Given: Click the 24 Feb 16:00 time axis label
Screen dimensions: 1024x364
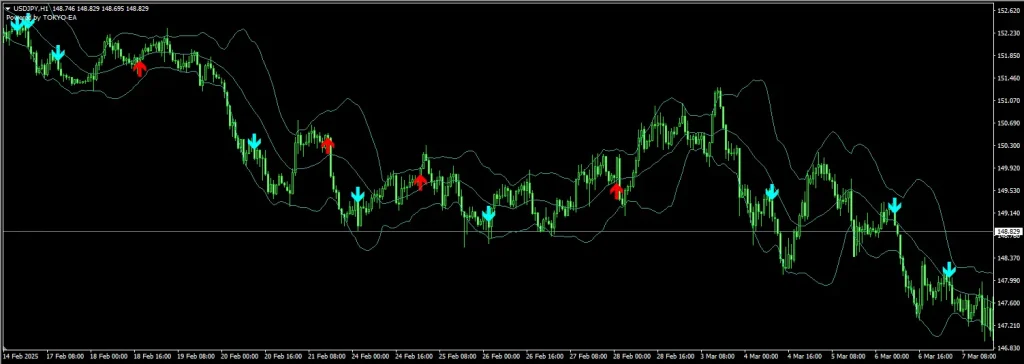Looking at the screenshot, I should (x=415, y=357).
